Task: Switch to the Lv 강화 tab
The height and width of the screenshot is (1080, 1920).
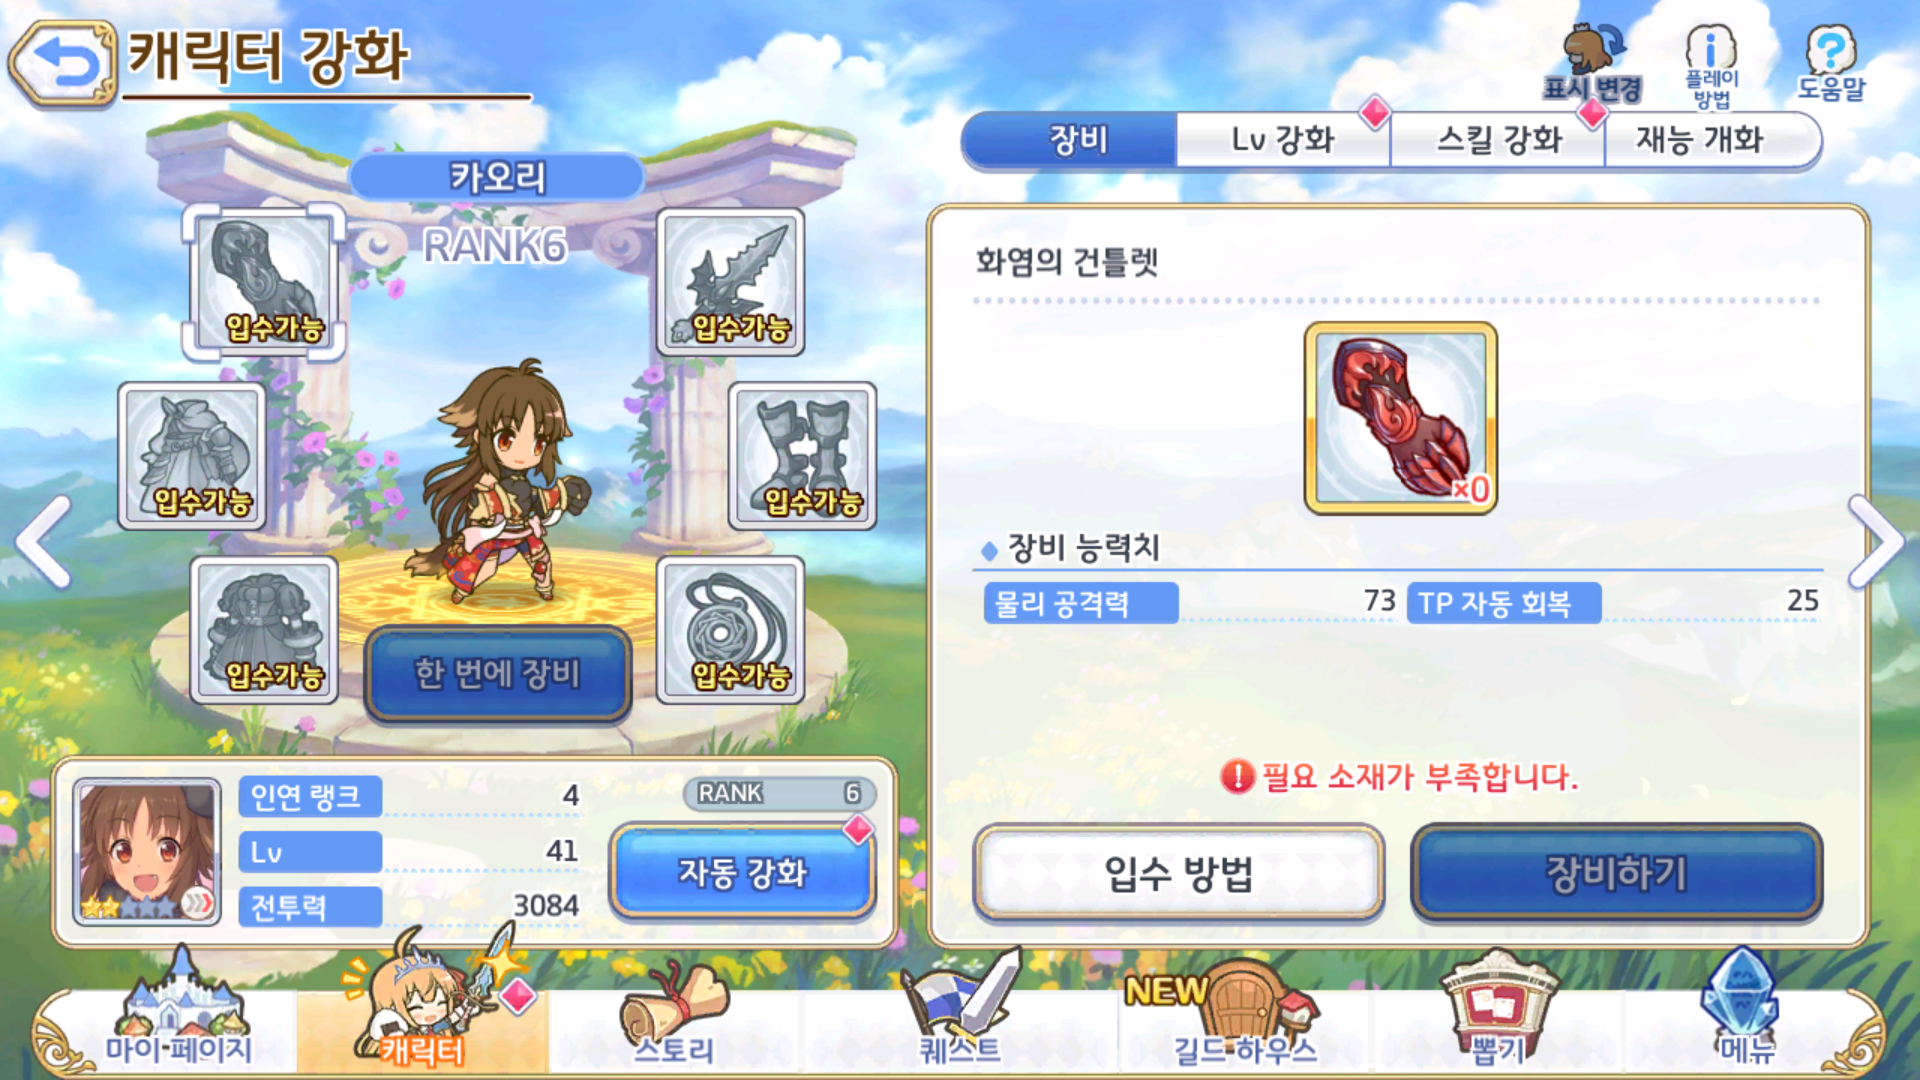Action: [1282, 140]
